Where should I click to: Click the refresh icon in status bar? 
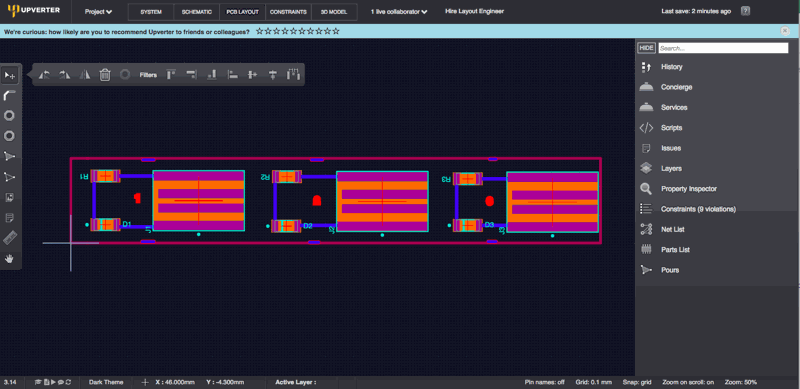coord(68,382)
